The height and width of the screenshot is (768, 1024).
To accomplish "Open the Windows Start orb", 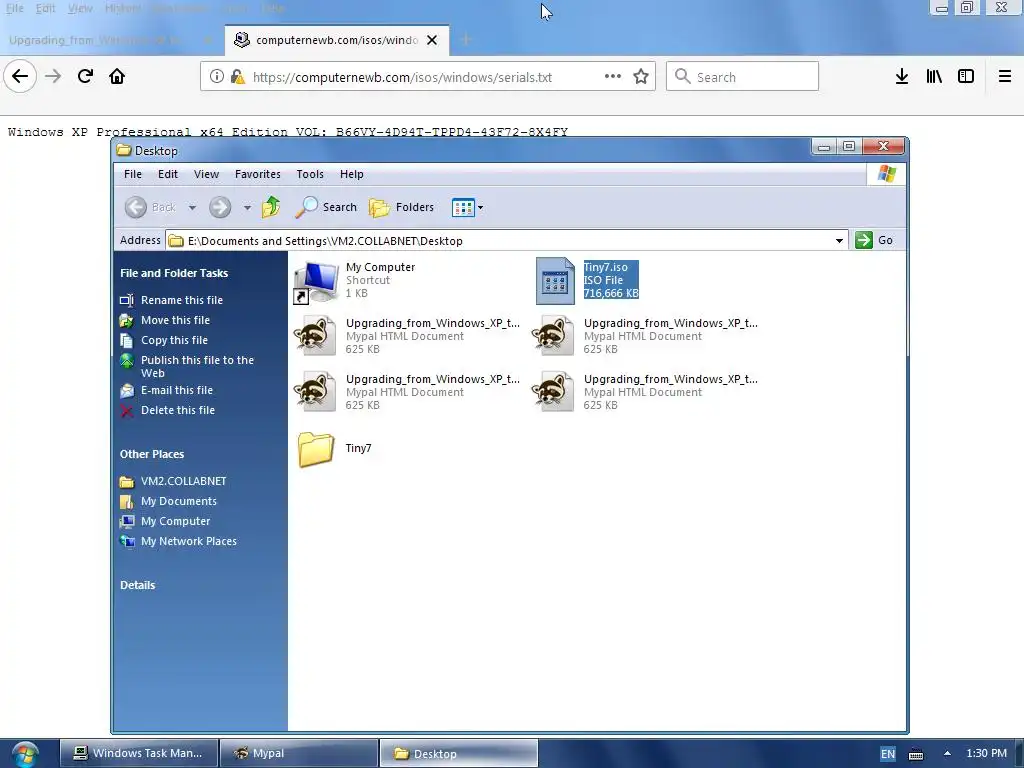I will pos(25,754).
